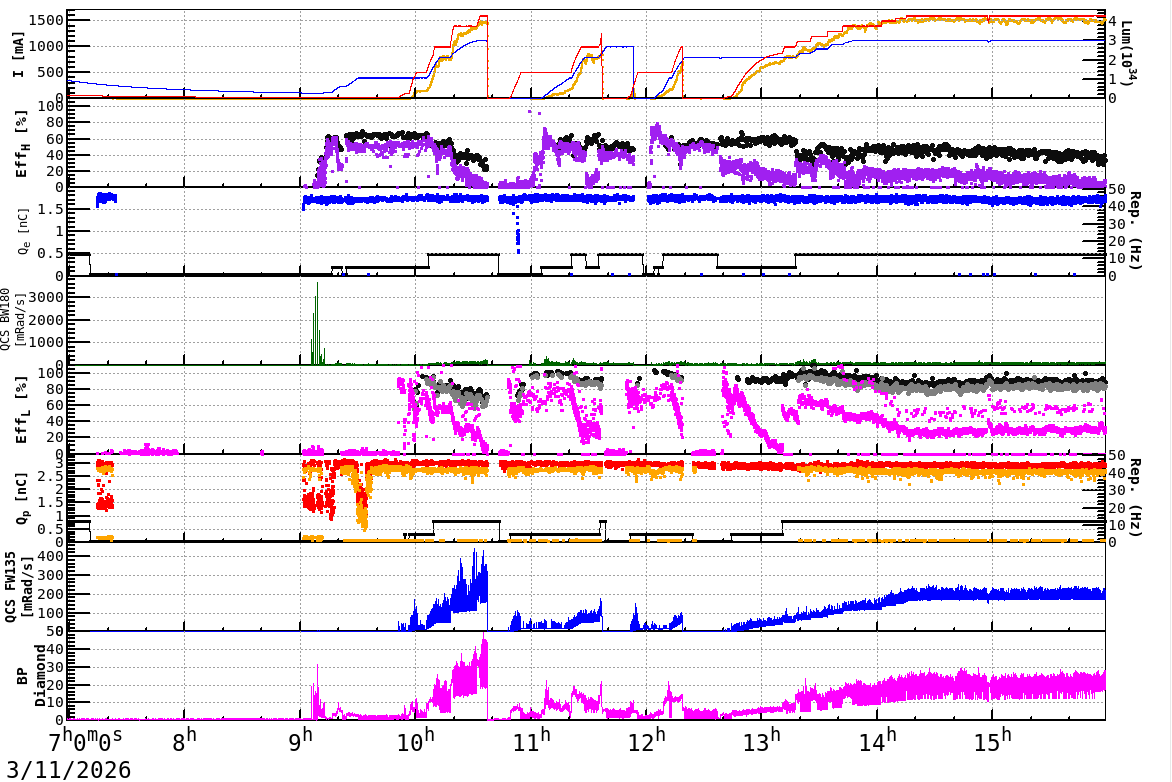Click the 'Lum(10^34)' right axis title
1172x782 pixels.
tap(1130, 53)
